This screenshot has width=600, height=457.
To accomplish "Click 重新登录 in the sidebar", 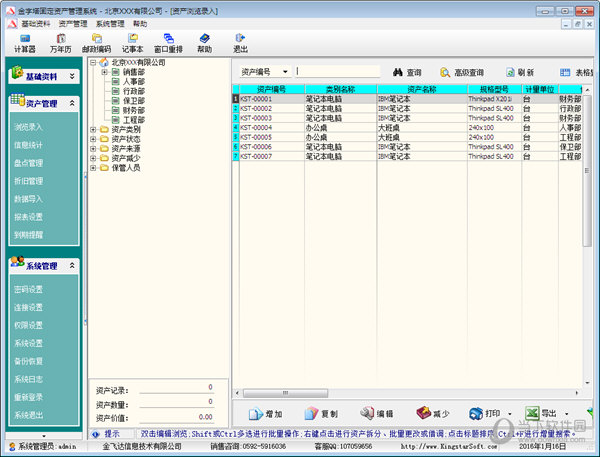I will [x=28, y=397].
